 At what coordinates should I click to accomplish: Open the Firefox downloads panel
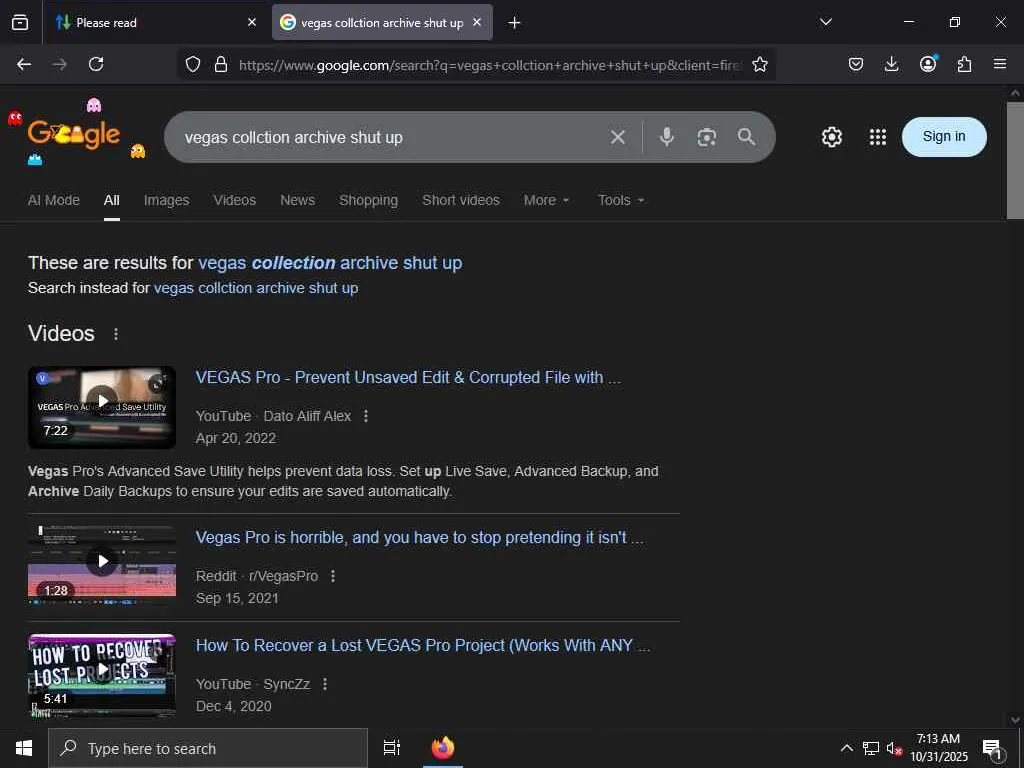pos(891,64)
